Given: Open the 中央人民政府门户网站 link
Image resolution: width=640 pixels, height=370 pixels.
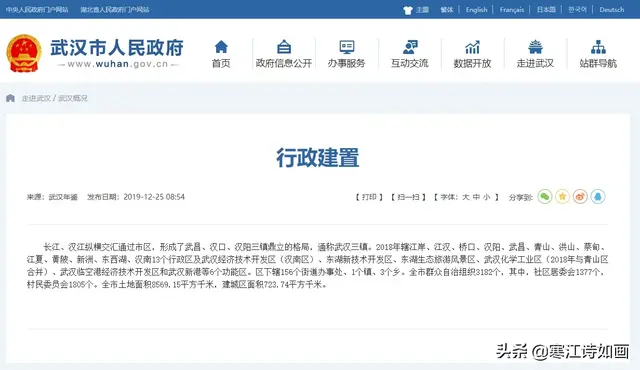Looking at the screenshot, I should coord(37,9).
